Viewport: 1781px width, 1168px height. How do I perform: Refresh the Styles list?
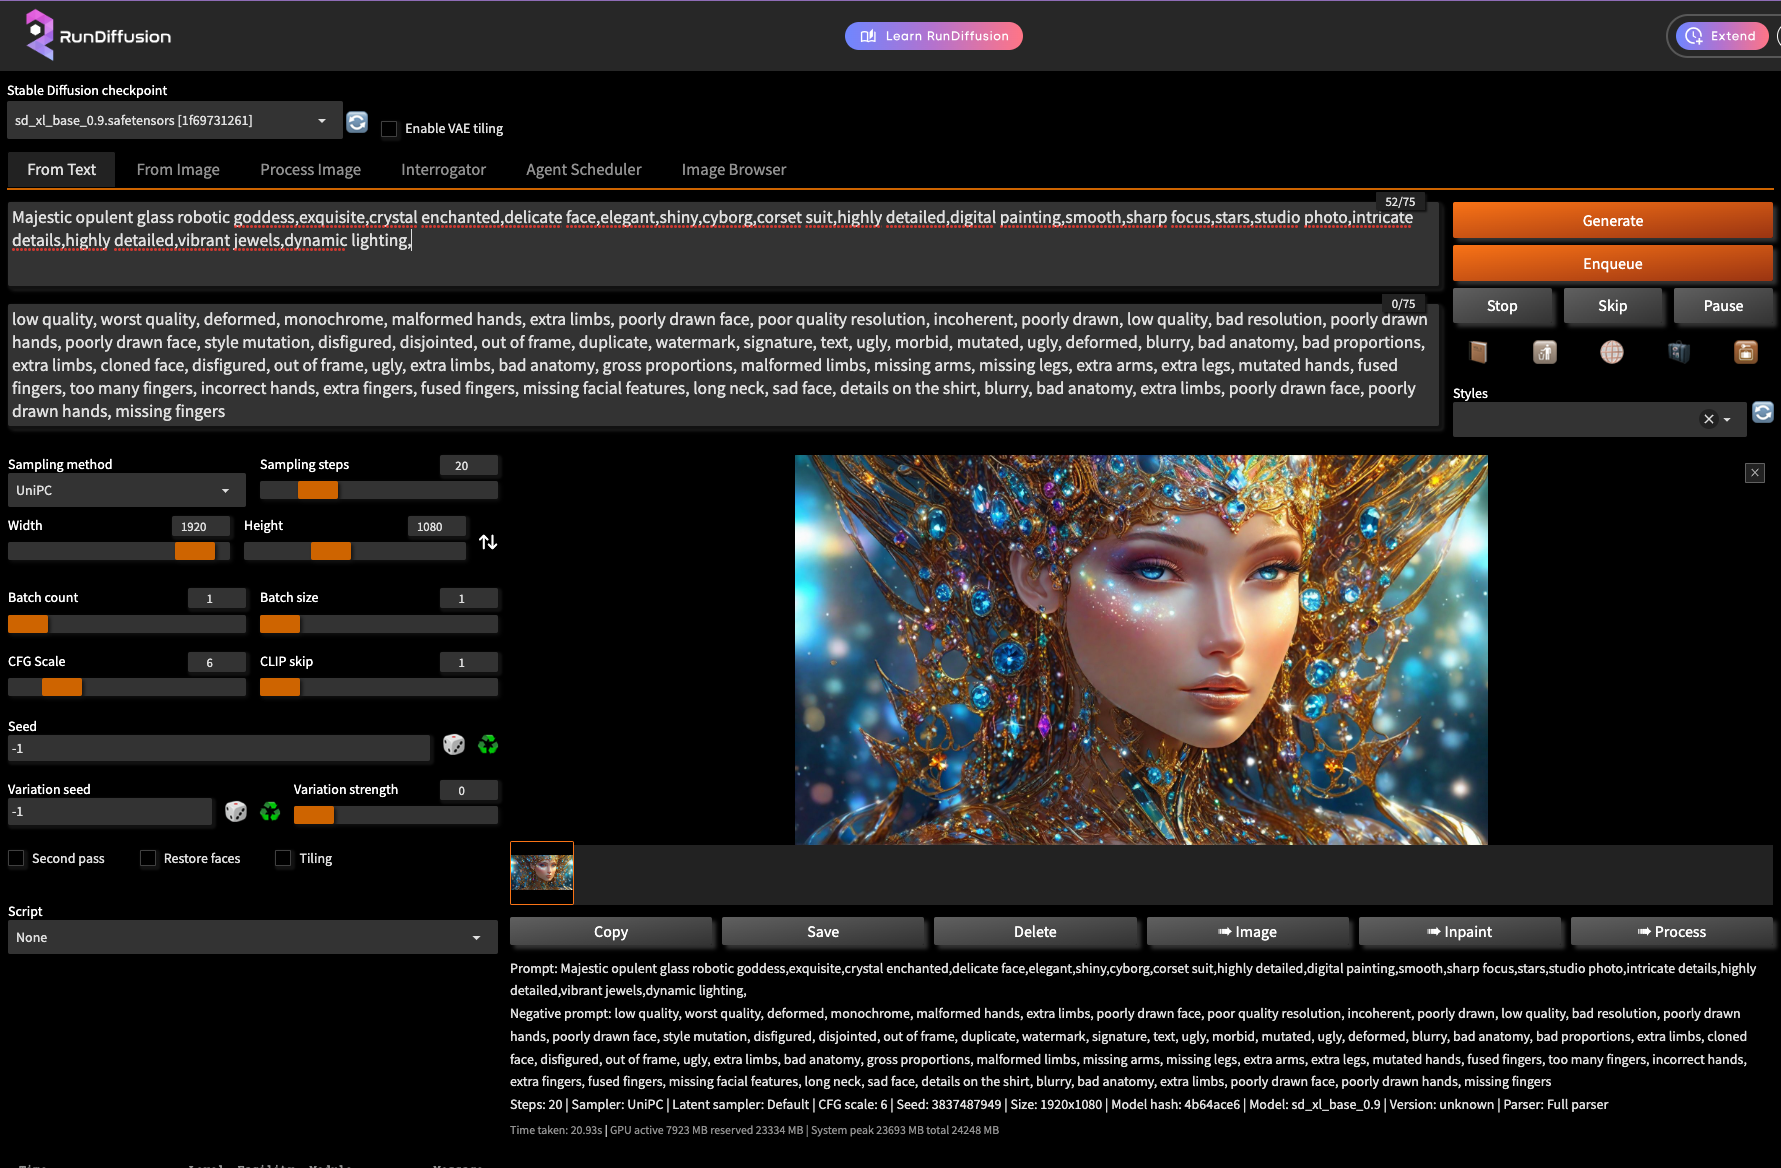coord(1763,412)
